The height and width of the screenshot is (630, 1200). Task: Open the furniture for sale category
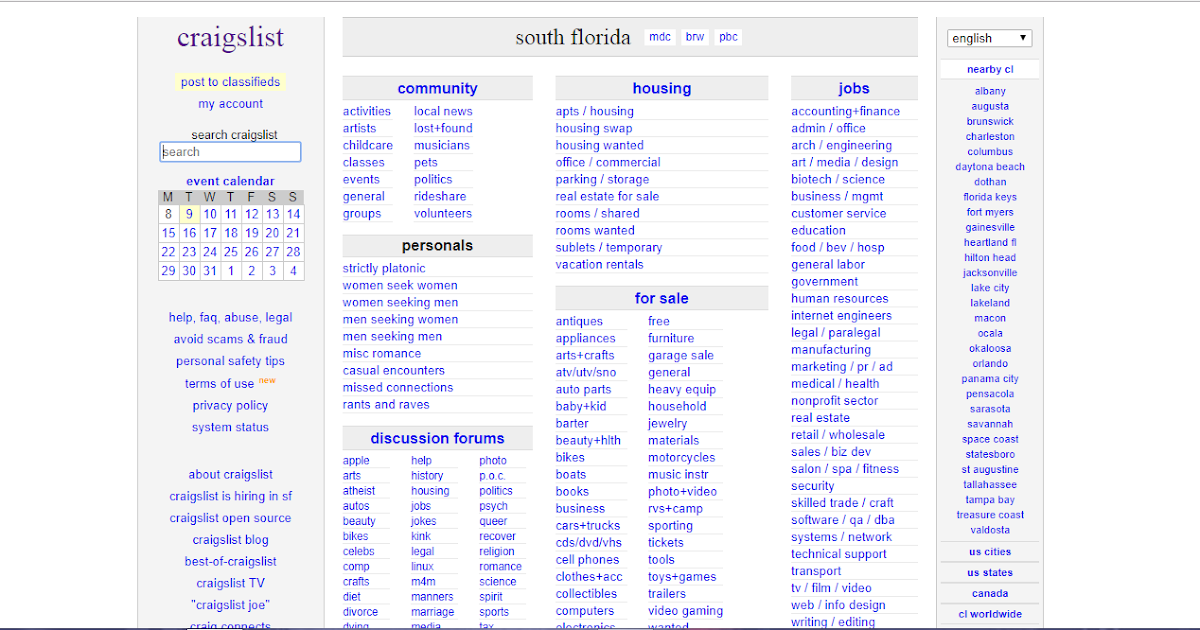coord(671,339)
